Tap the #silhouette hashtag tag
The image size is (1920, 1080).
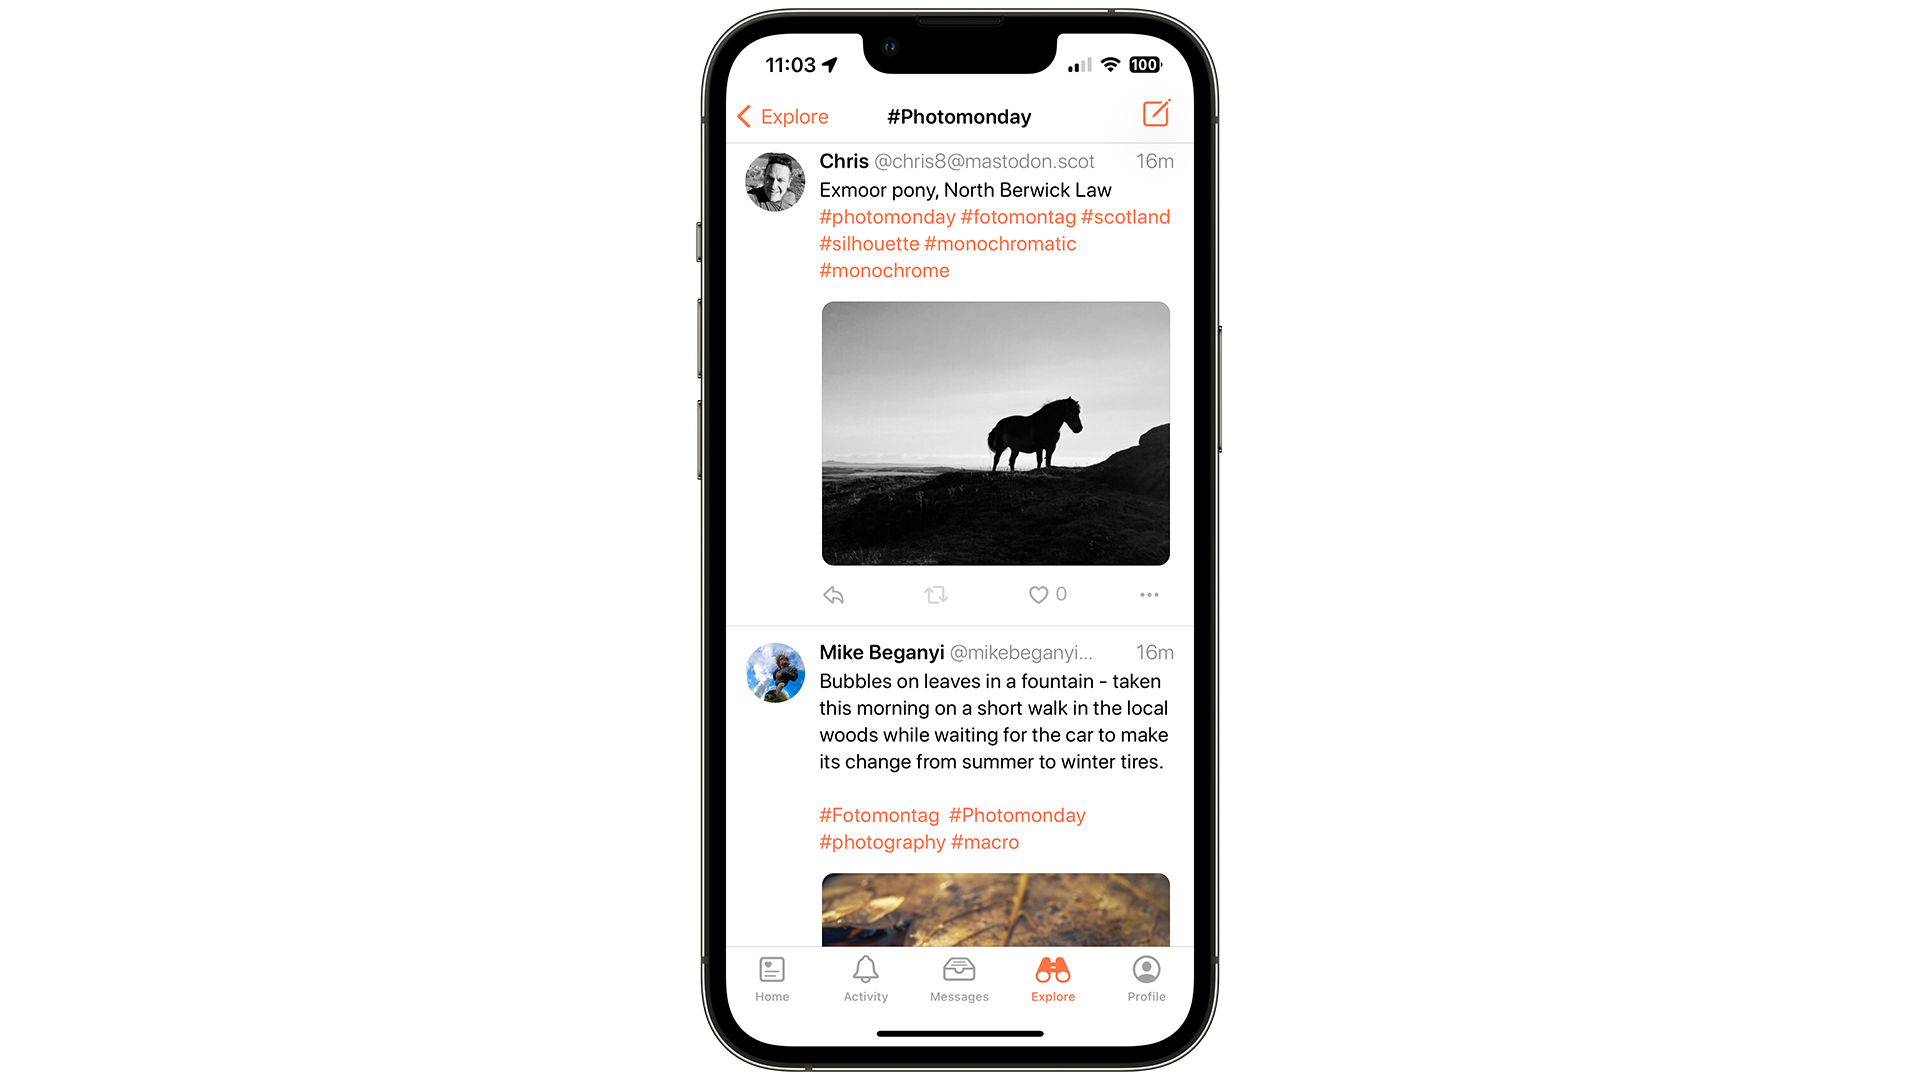[869, 243]
